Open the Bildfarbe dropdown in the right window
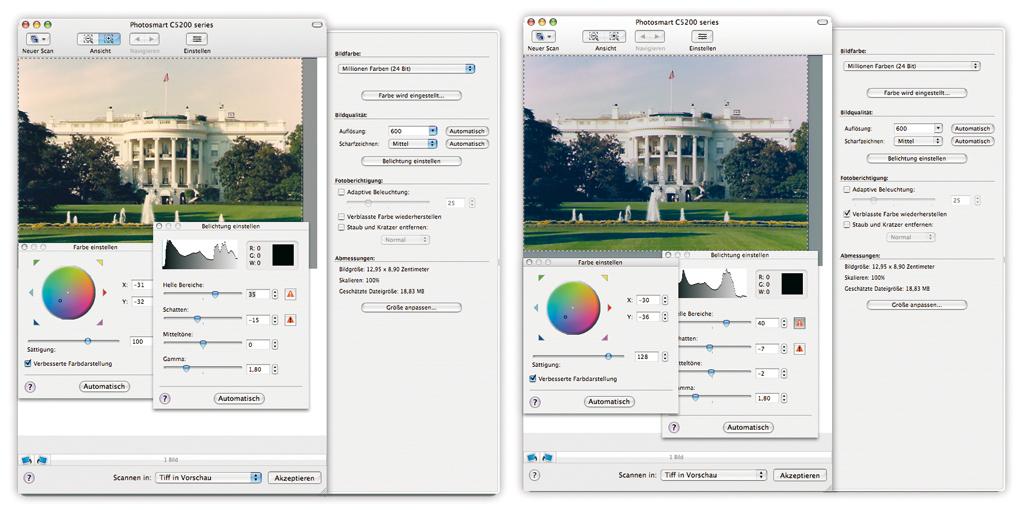The width and height of the screenshot is (1024, 510). [x=912, y=66]
